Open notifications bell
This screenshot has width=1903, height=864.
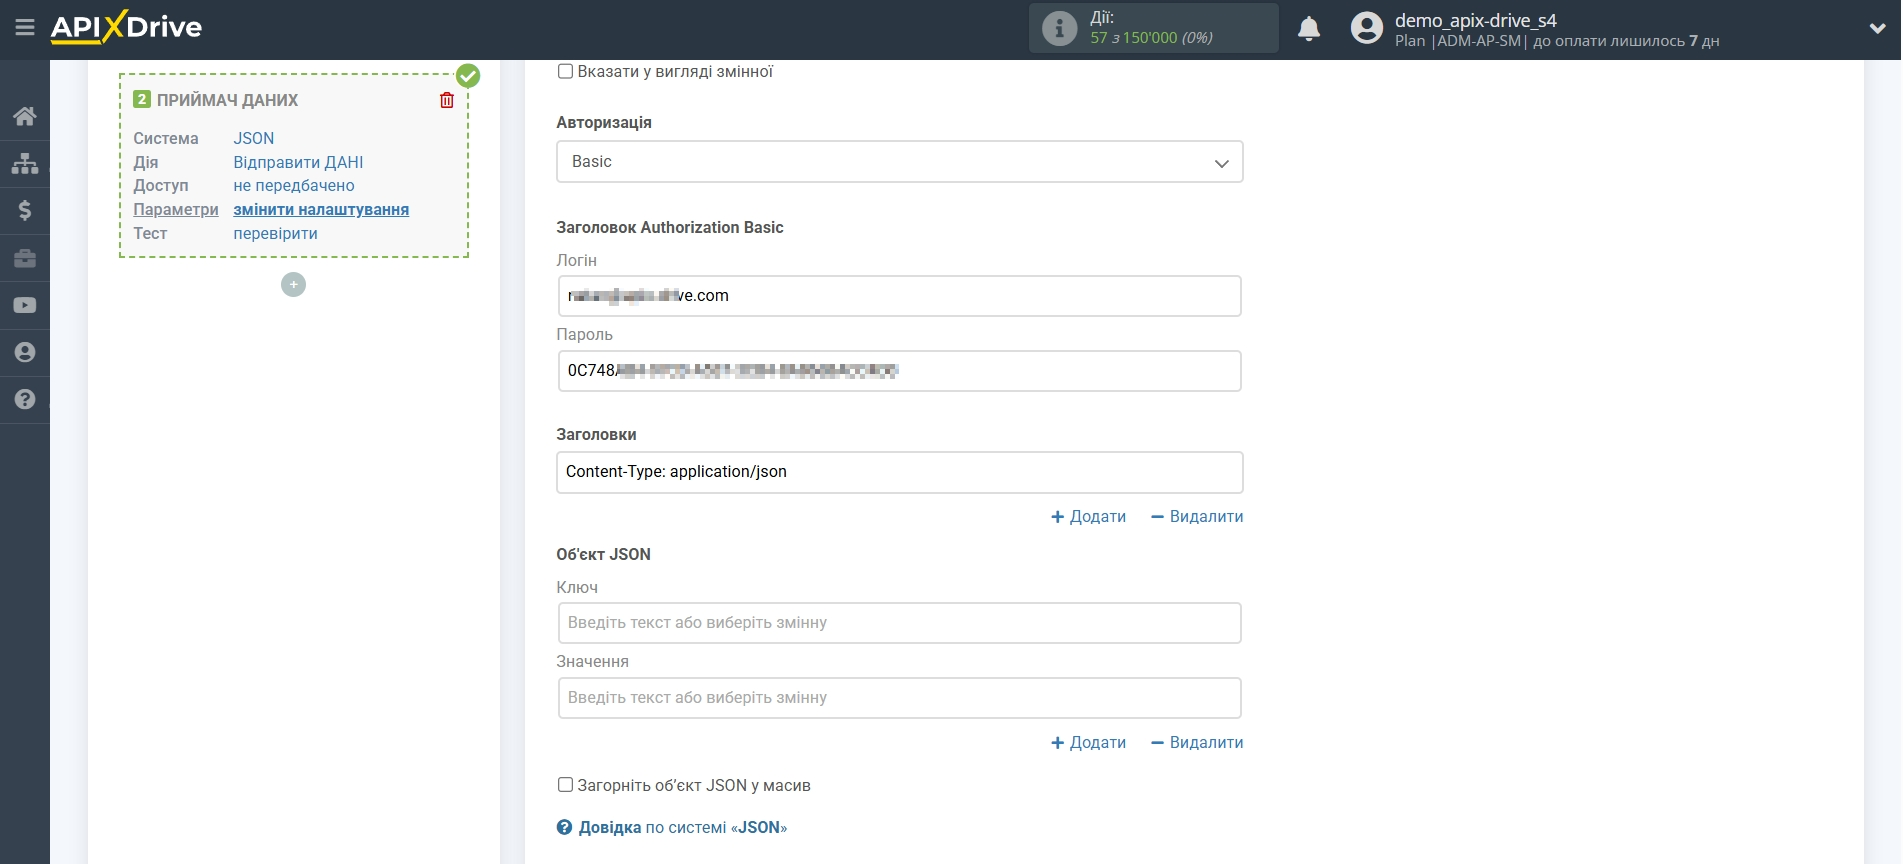pyautogui.click(x=1309, y=29)
